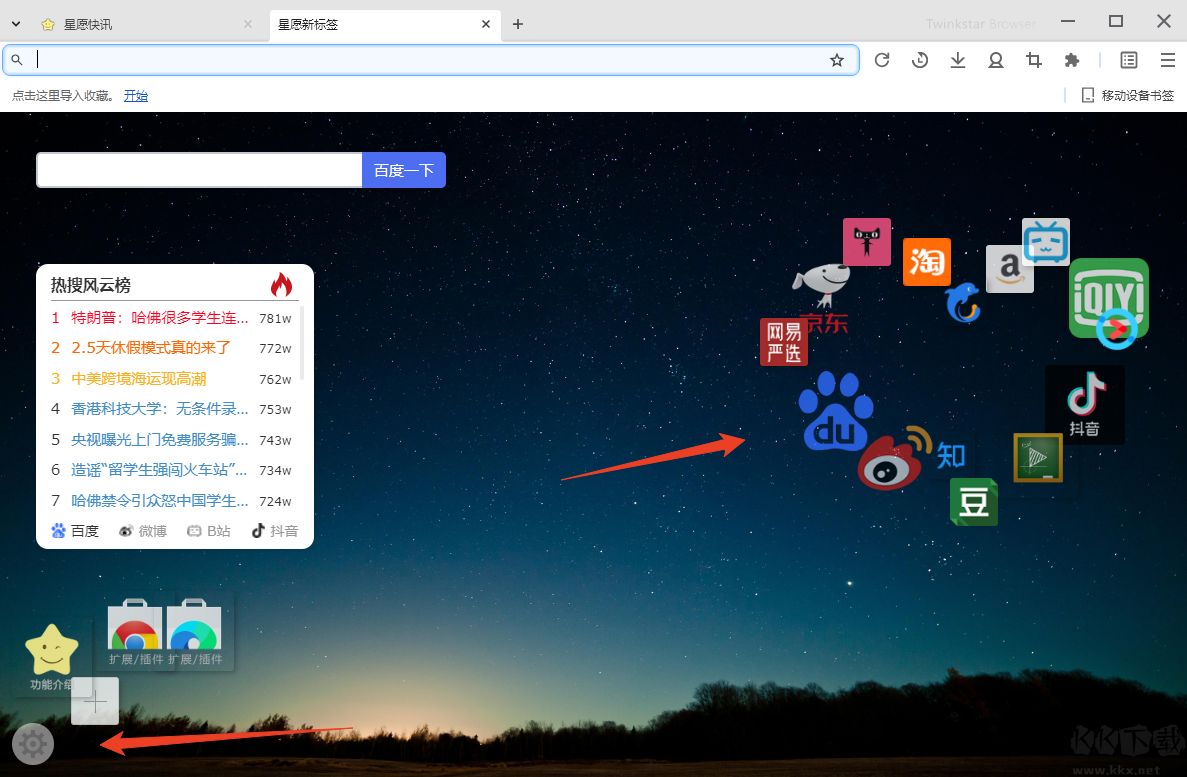1187x777 pixels.
Task: Close the 星愿快讯 tab
Action: (248, 24)
